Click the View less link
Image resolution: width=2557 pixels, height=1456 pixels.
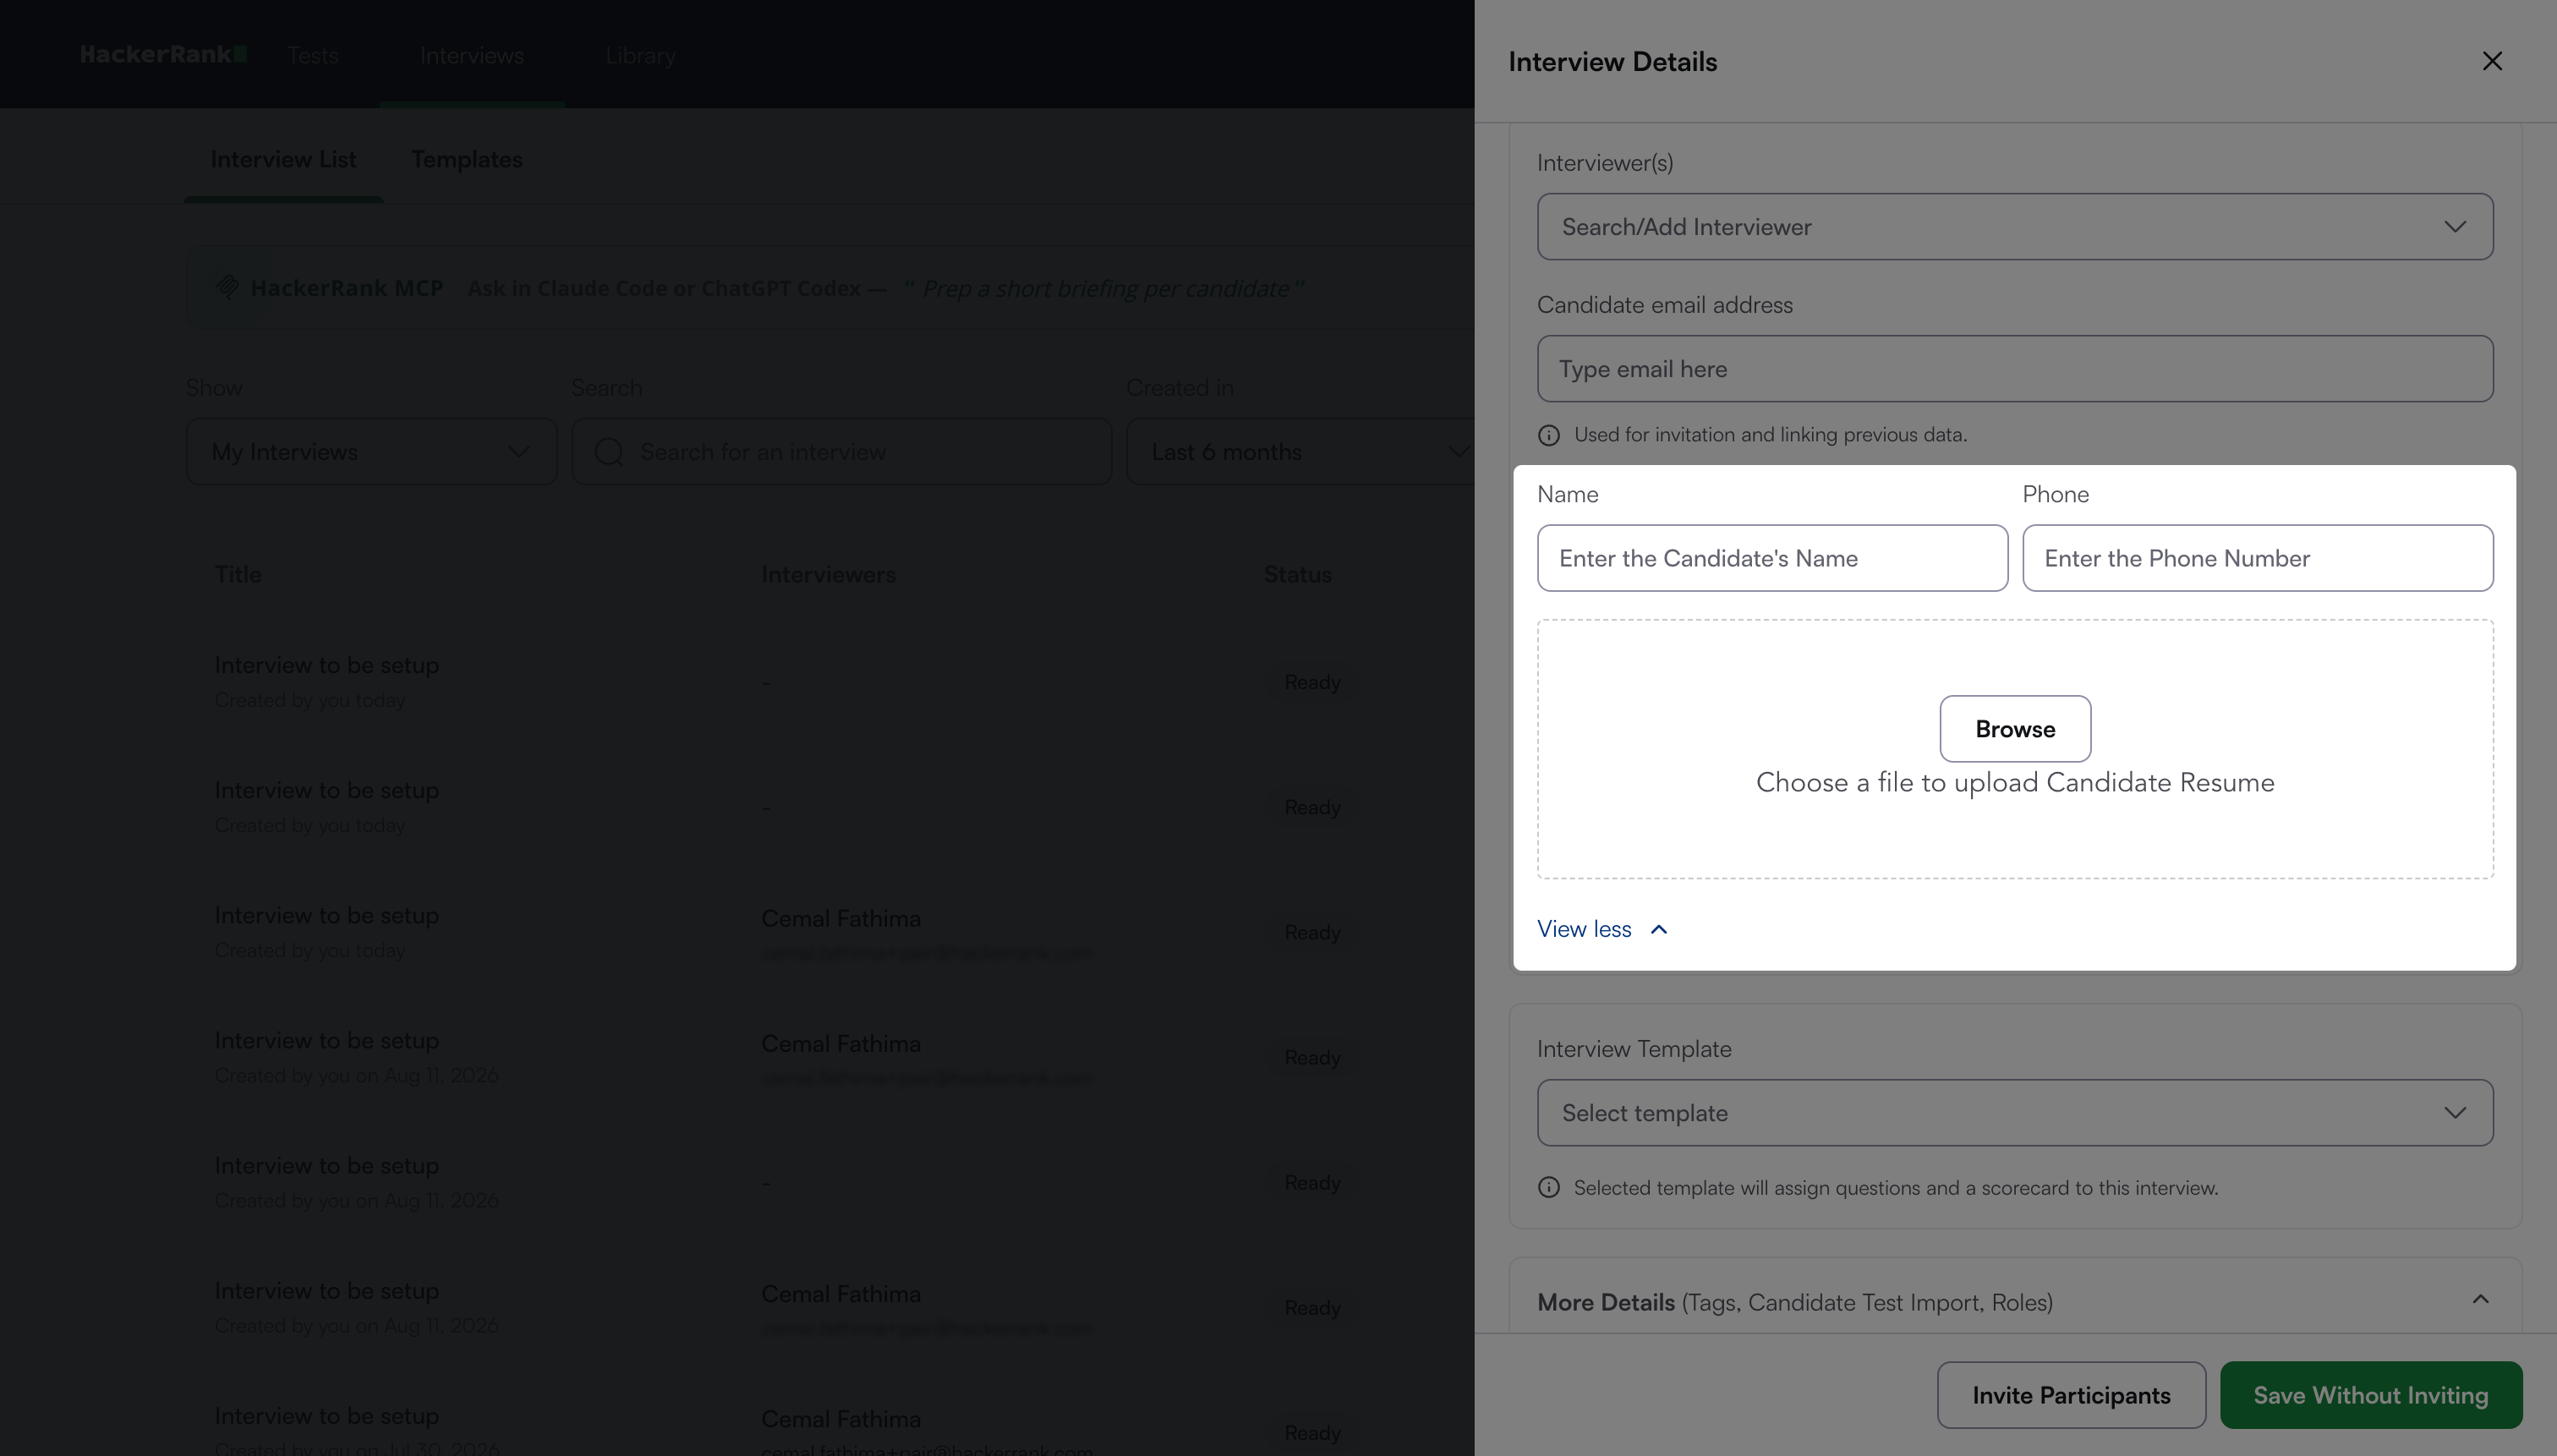(x=1584, y=929)
